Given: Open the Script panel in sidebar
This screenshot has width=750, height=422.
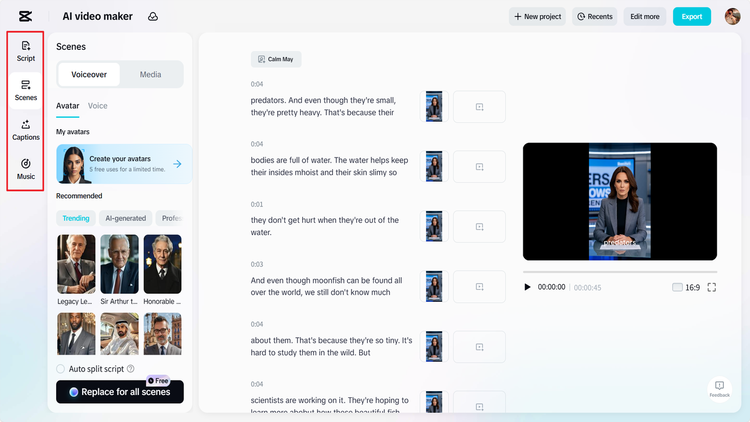Looking at the screenshot, I should [x=26, y=51].
